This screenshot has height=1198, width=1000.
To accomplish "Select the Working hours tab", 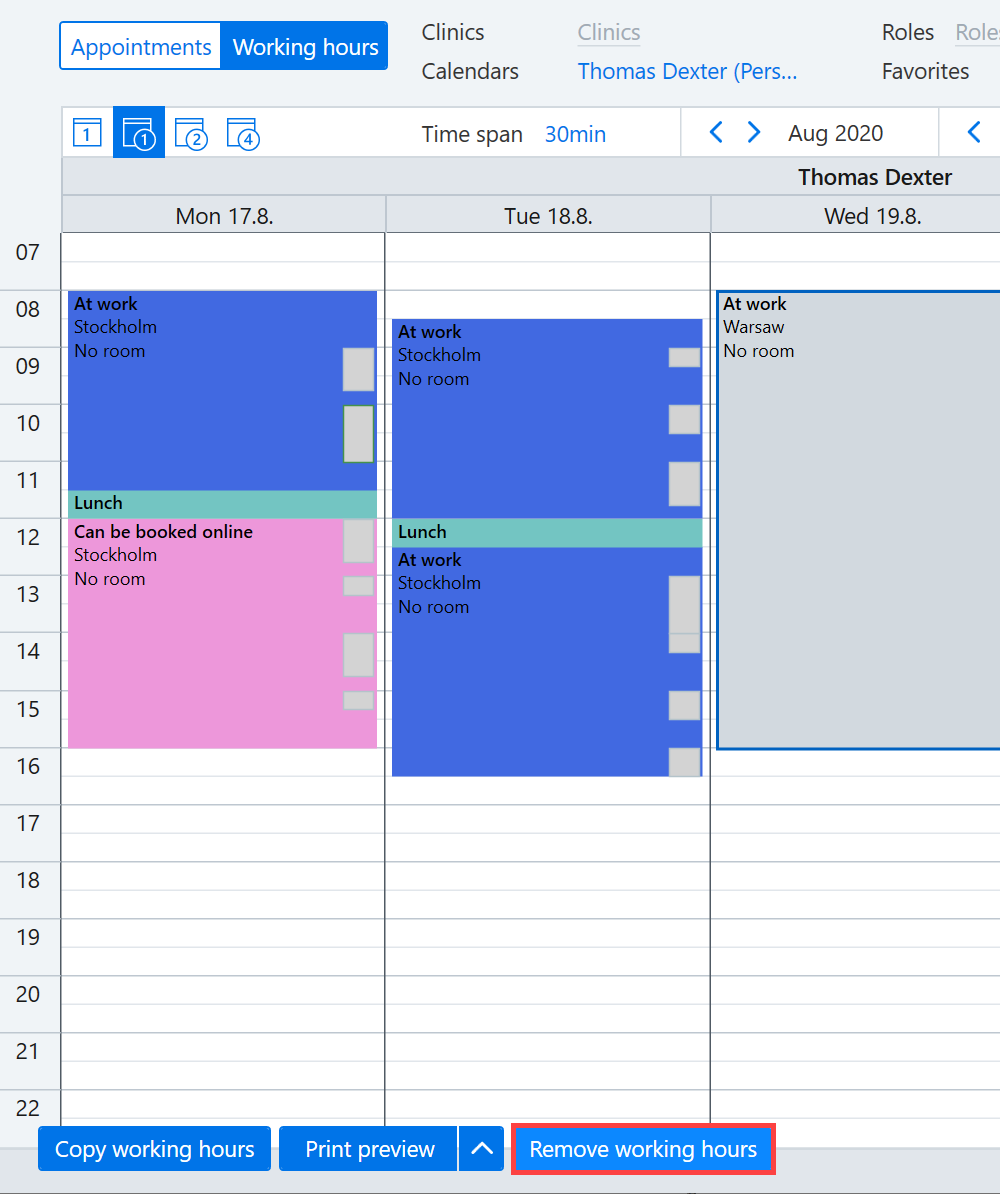I will tap(305, 47).
